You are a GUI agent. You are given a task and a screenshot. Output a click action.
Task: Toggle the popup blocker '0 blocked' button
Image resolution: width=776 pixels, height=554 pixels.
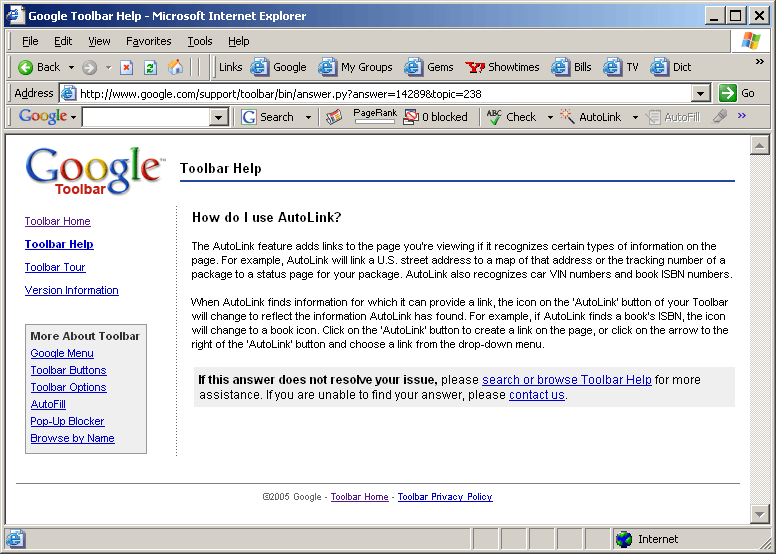point(435,117)
